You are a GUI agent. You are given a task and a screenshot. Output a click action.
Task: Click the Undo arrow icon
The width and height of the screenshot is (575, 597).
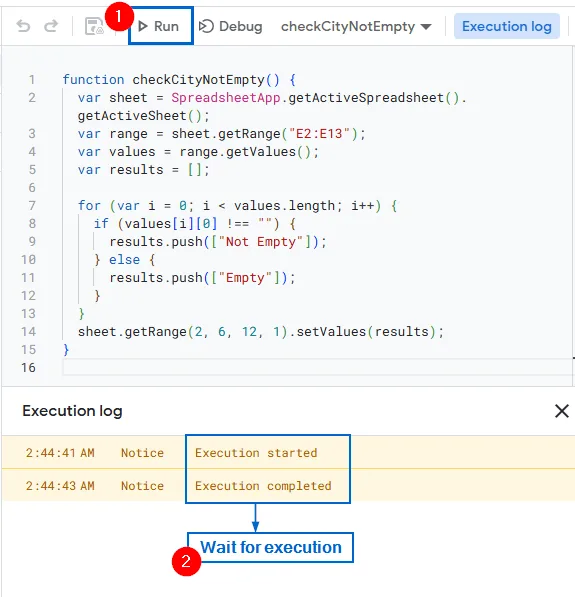click(x=23, y=26)
